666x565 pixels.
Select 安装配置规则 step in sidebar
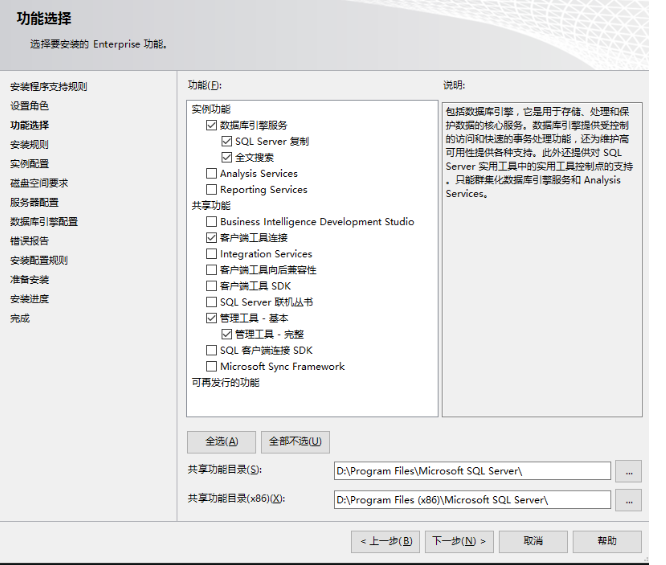coord(39,260)
